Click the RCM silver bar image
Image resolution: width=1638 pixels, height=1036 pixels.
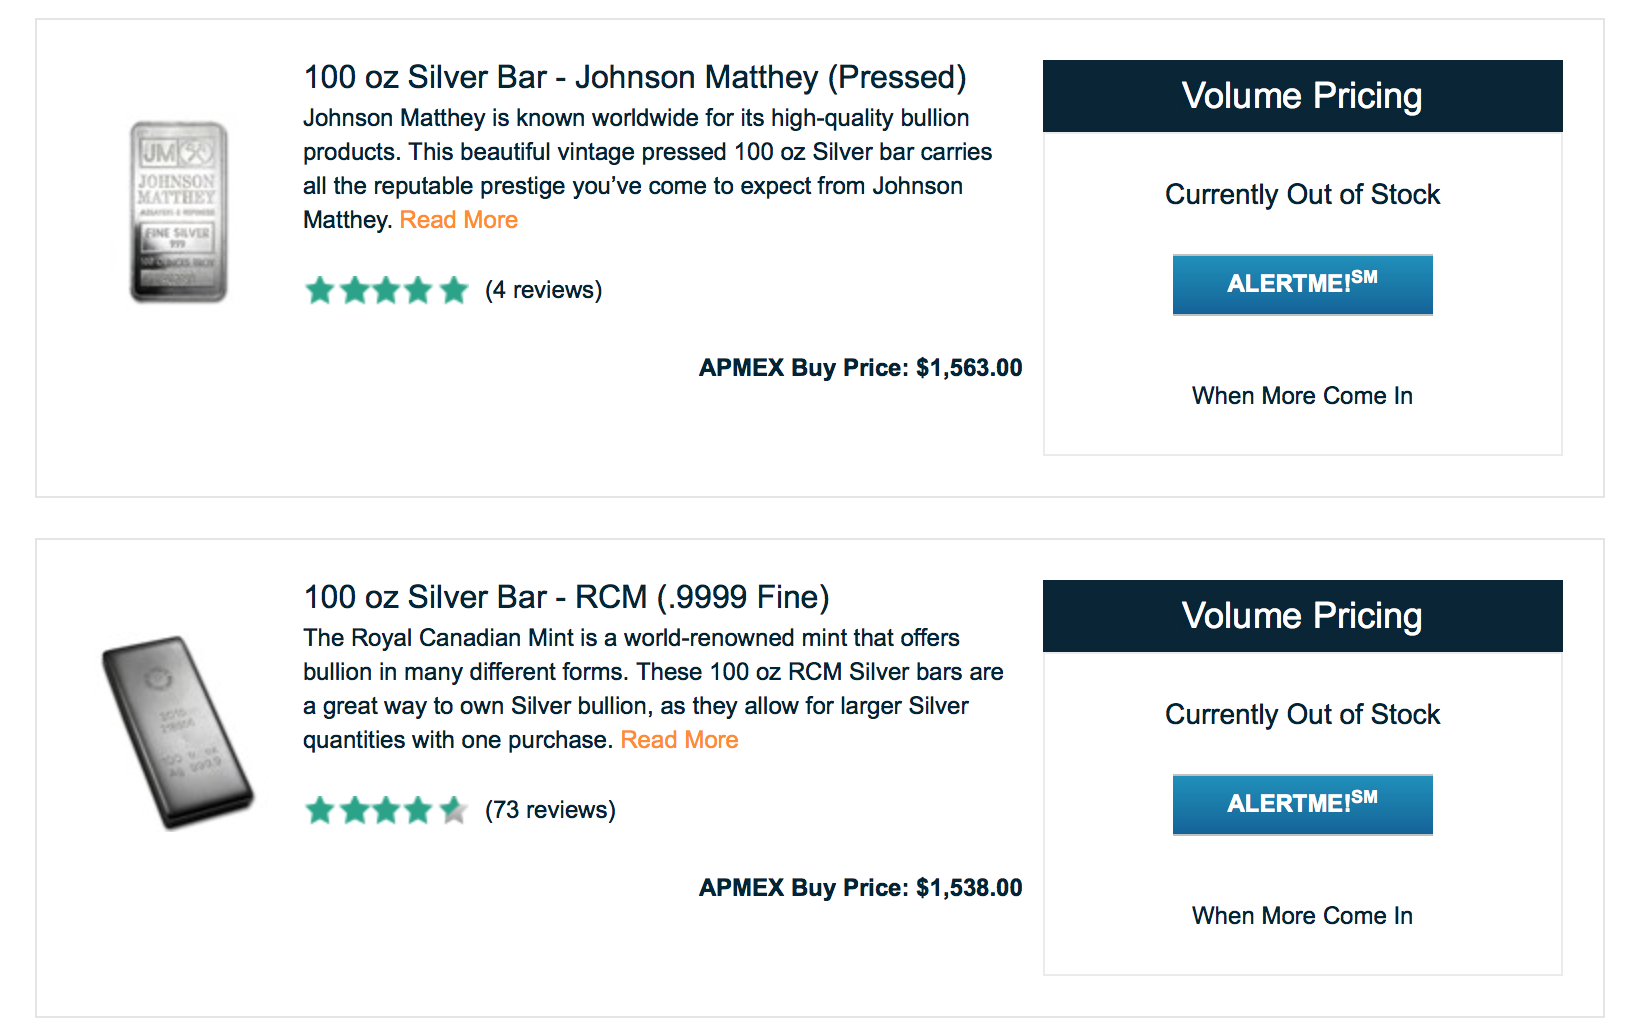coord(177,732)
